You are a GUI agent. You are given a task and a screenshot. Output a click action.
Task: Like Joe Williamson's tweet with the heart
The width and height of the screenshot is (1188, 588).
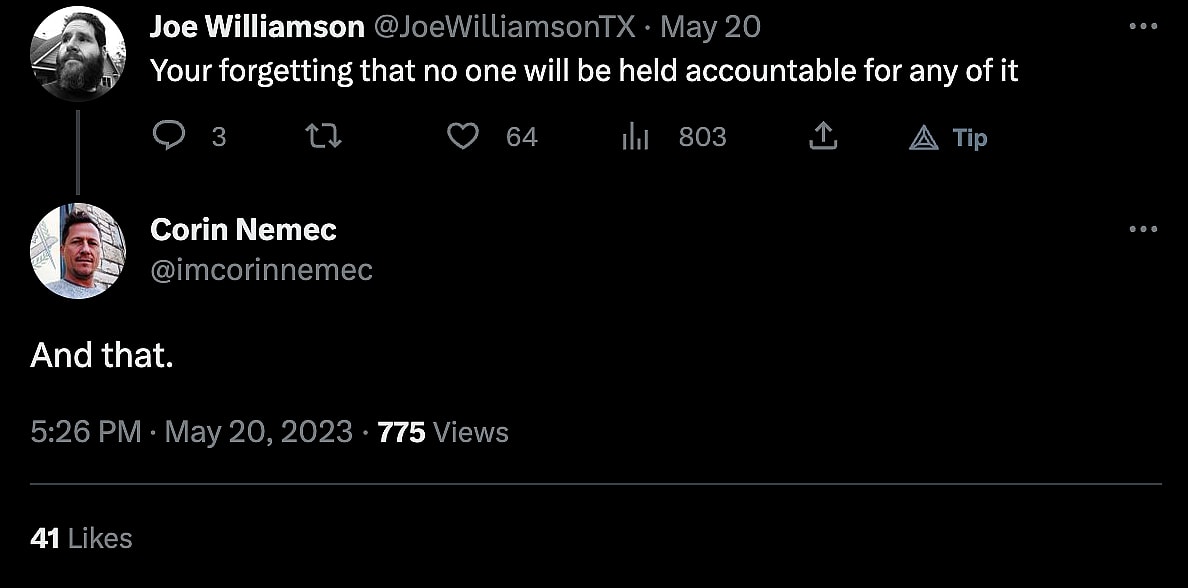462,136
